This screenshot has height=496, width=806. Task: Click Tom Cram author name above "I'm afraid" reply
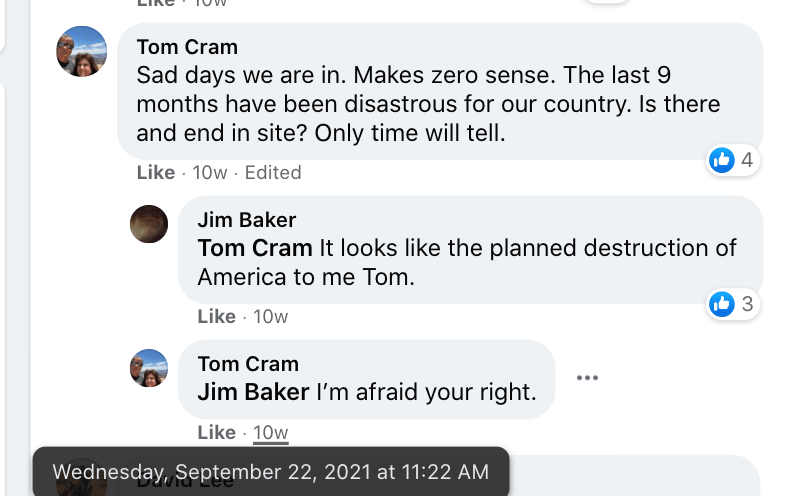point(248,364)
